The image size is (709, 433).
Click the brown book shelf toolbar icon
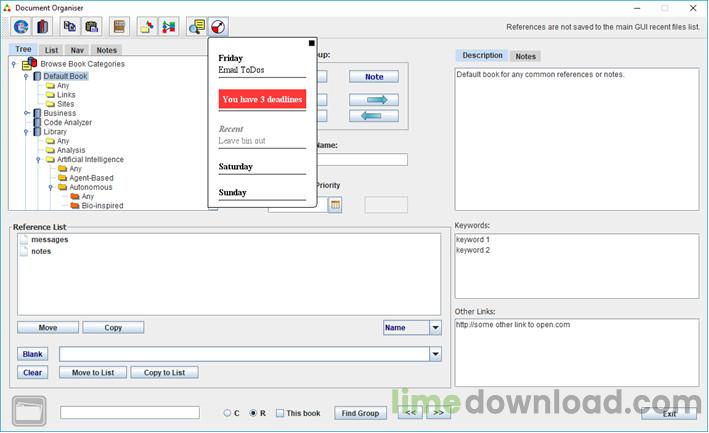(119, 27)
